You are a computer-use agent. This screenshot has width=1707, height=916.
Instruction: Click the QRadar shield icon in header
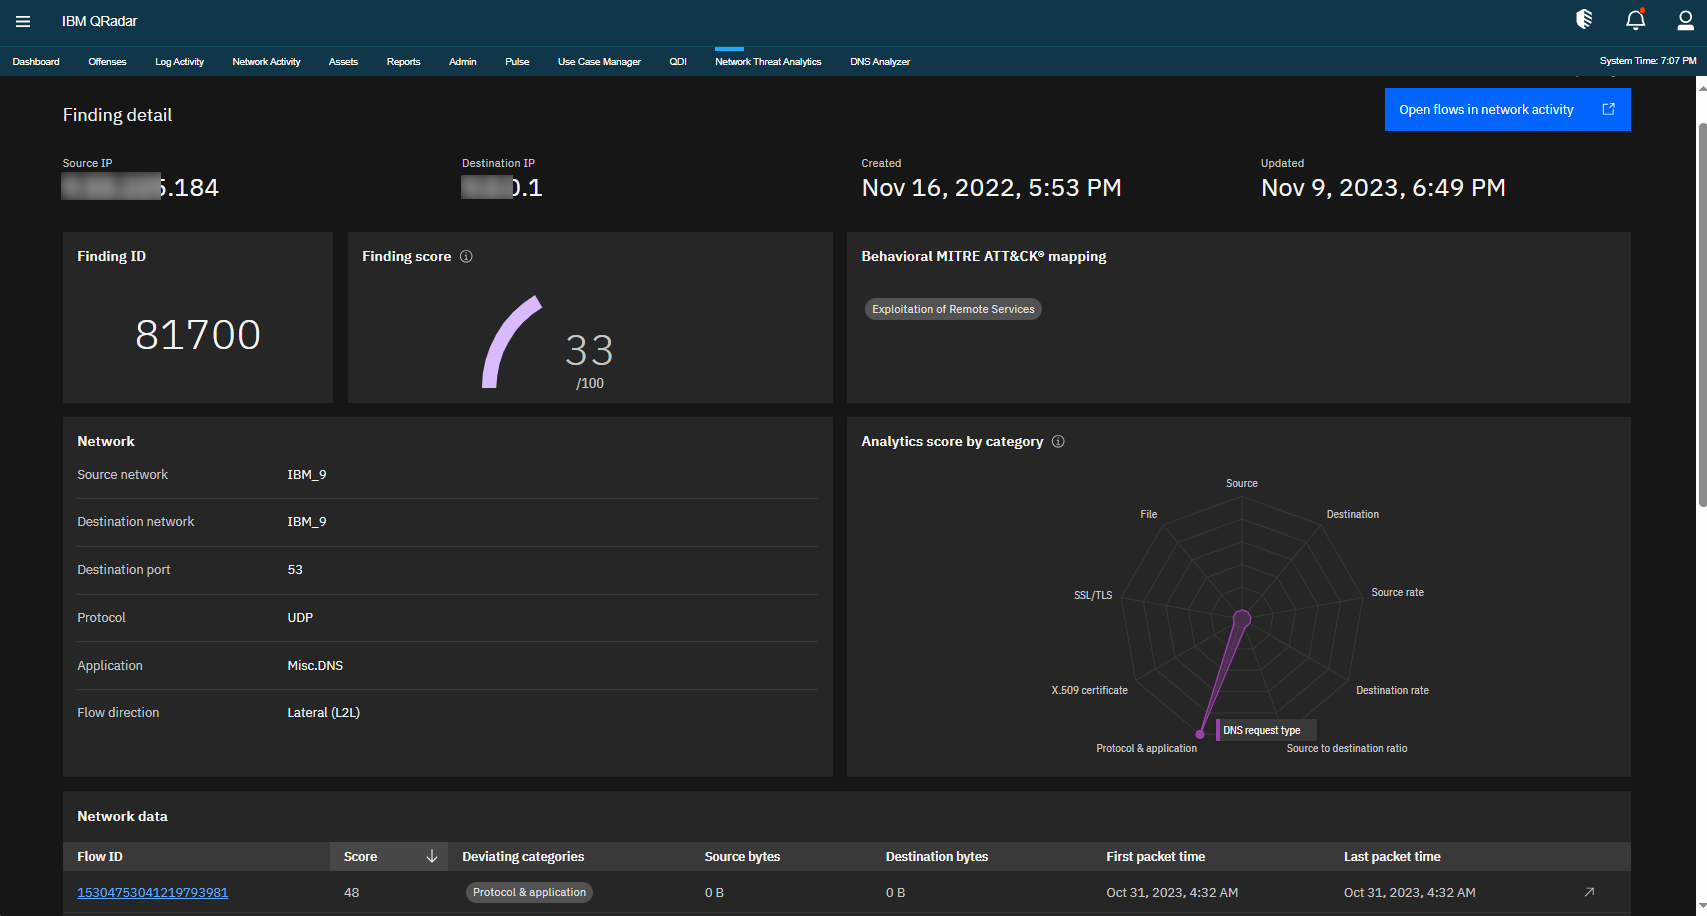(x=1584, y=19)
